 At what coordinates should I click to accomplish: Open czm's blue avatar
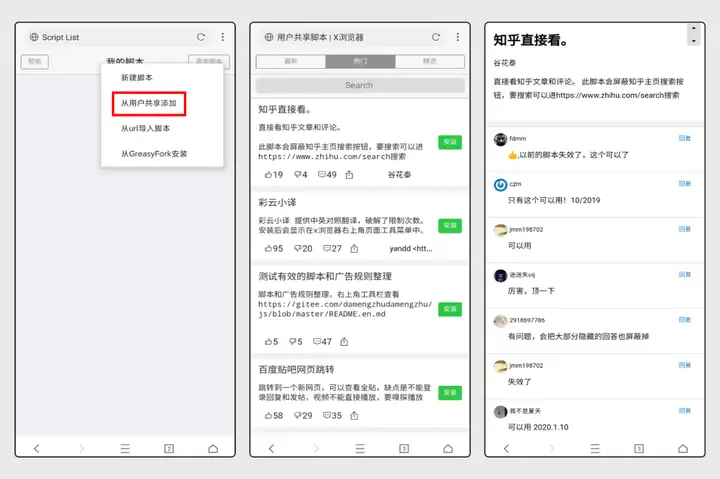501,185
